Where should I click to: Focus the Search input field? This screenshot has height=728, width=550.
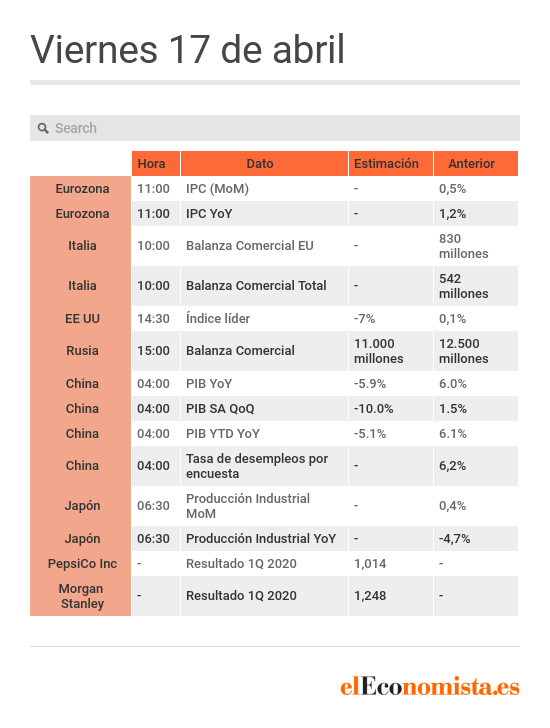[x=275, y=128]
